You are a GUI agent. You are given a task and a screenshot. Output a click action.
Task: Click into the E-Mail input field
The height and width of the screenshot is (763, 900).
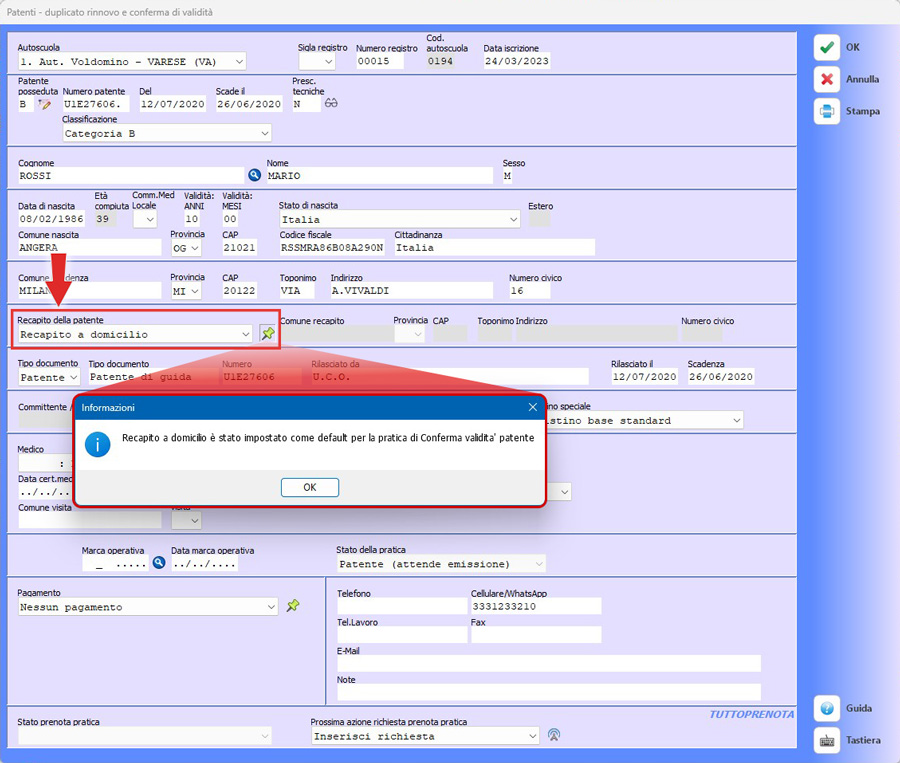(x=548, y=664)
